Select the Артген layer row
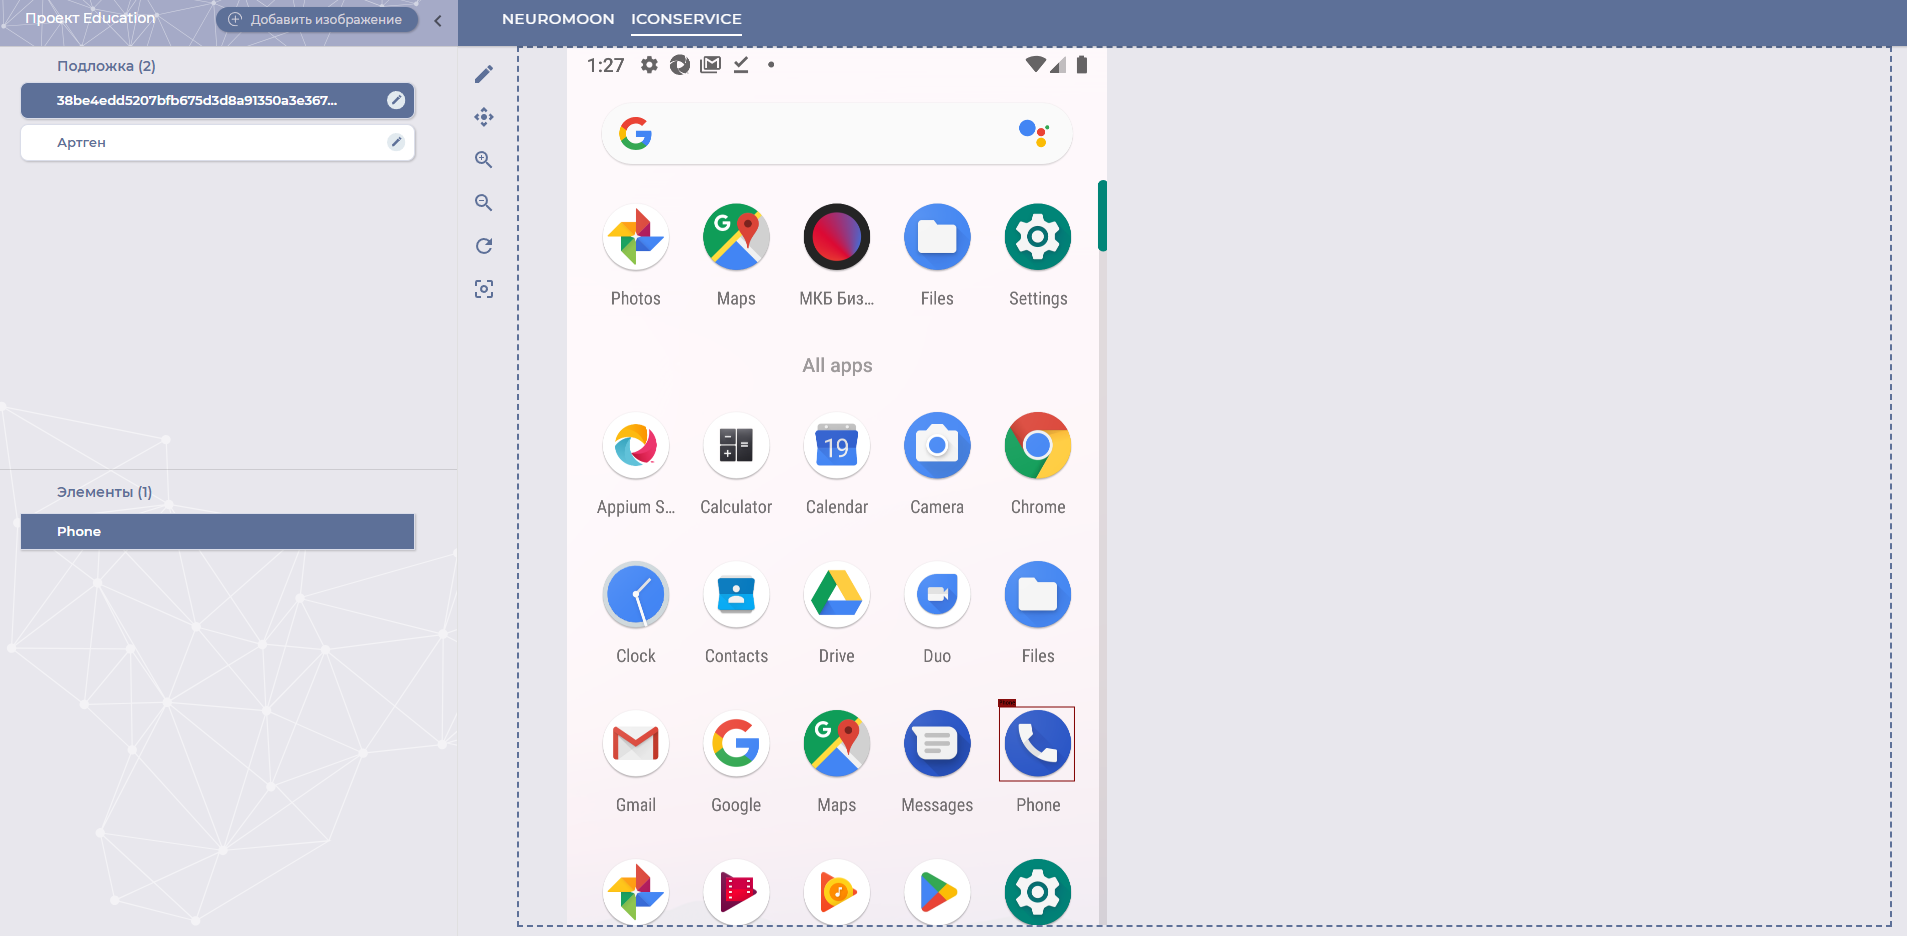Screen dimensions: 1907x936 click(x=217, y=142)
